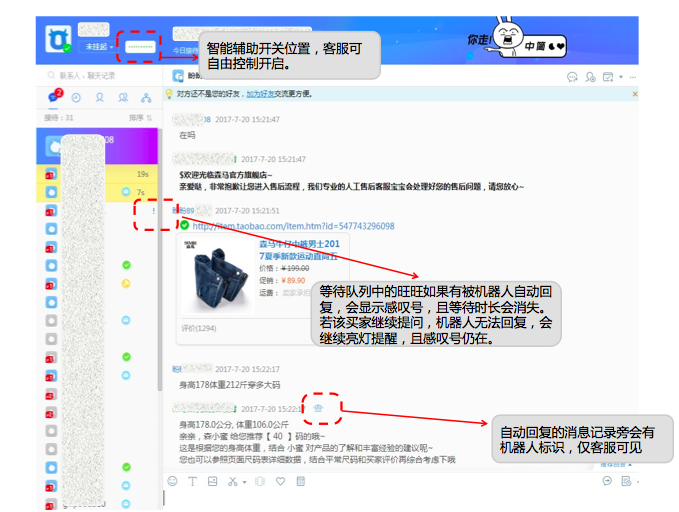679x512 pixels.
Task: Click the add-contact icon in chat header
Action: click(x=590, y=77)
